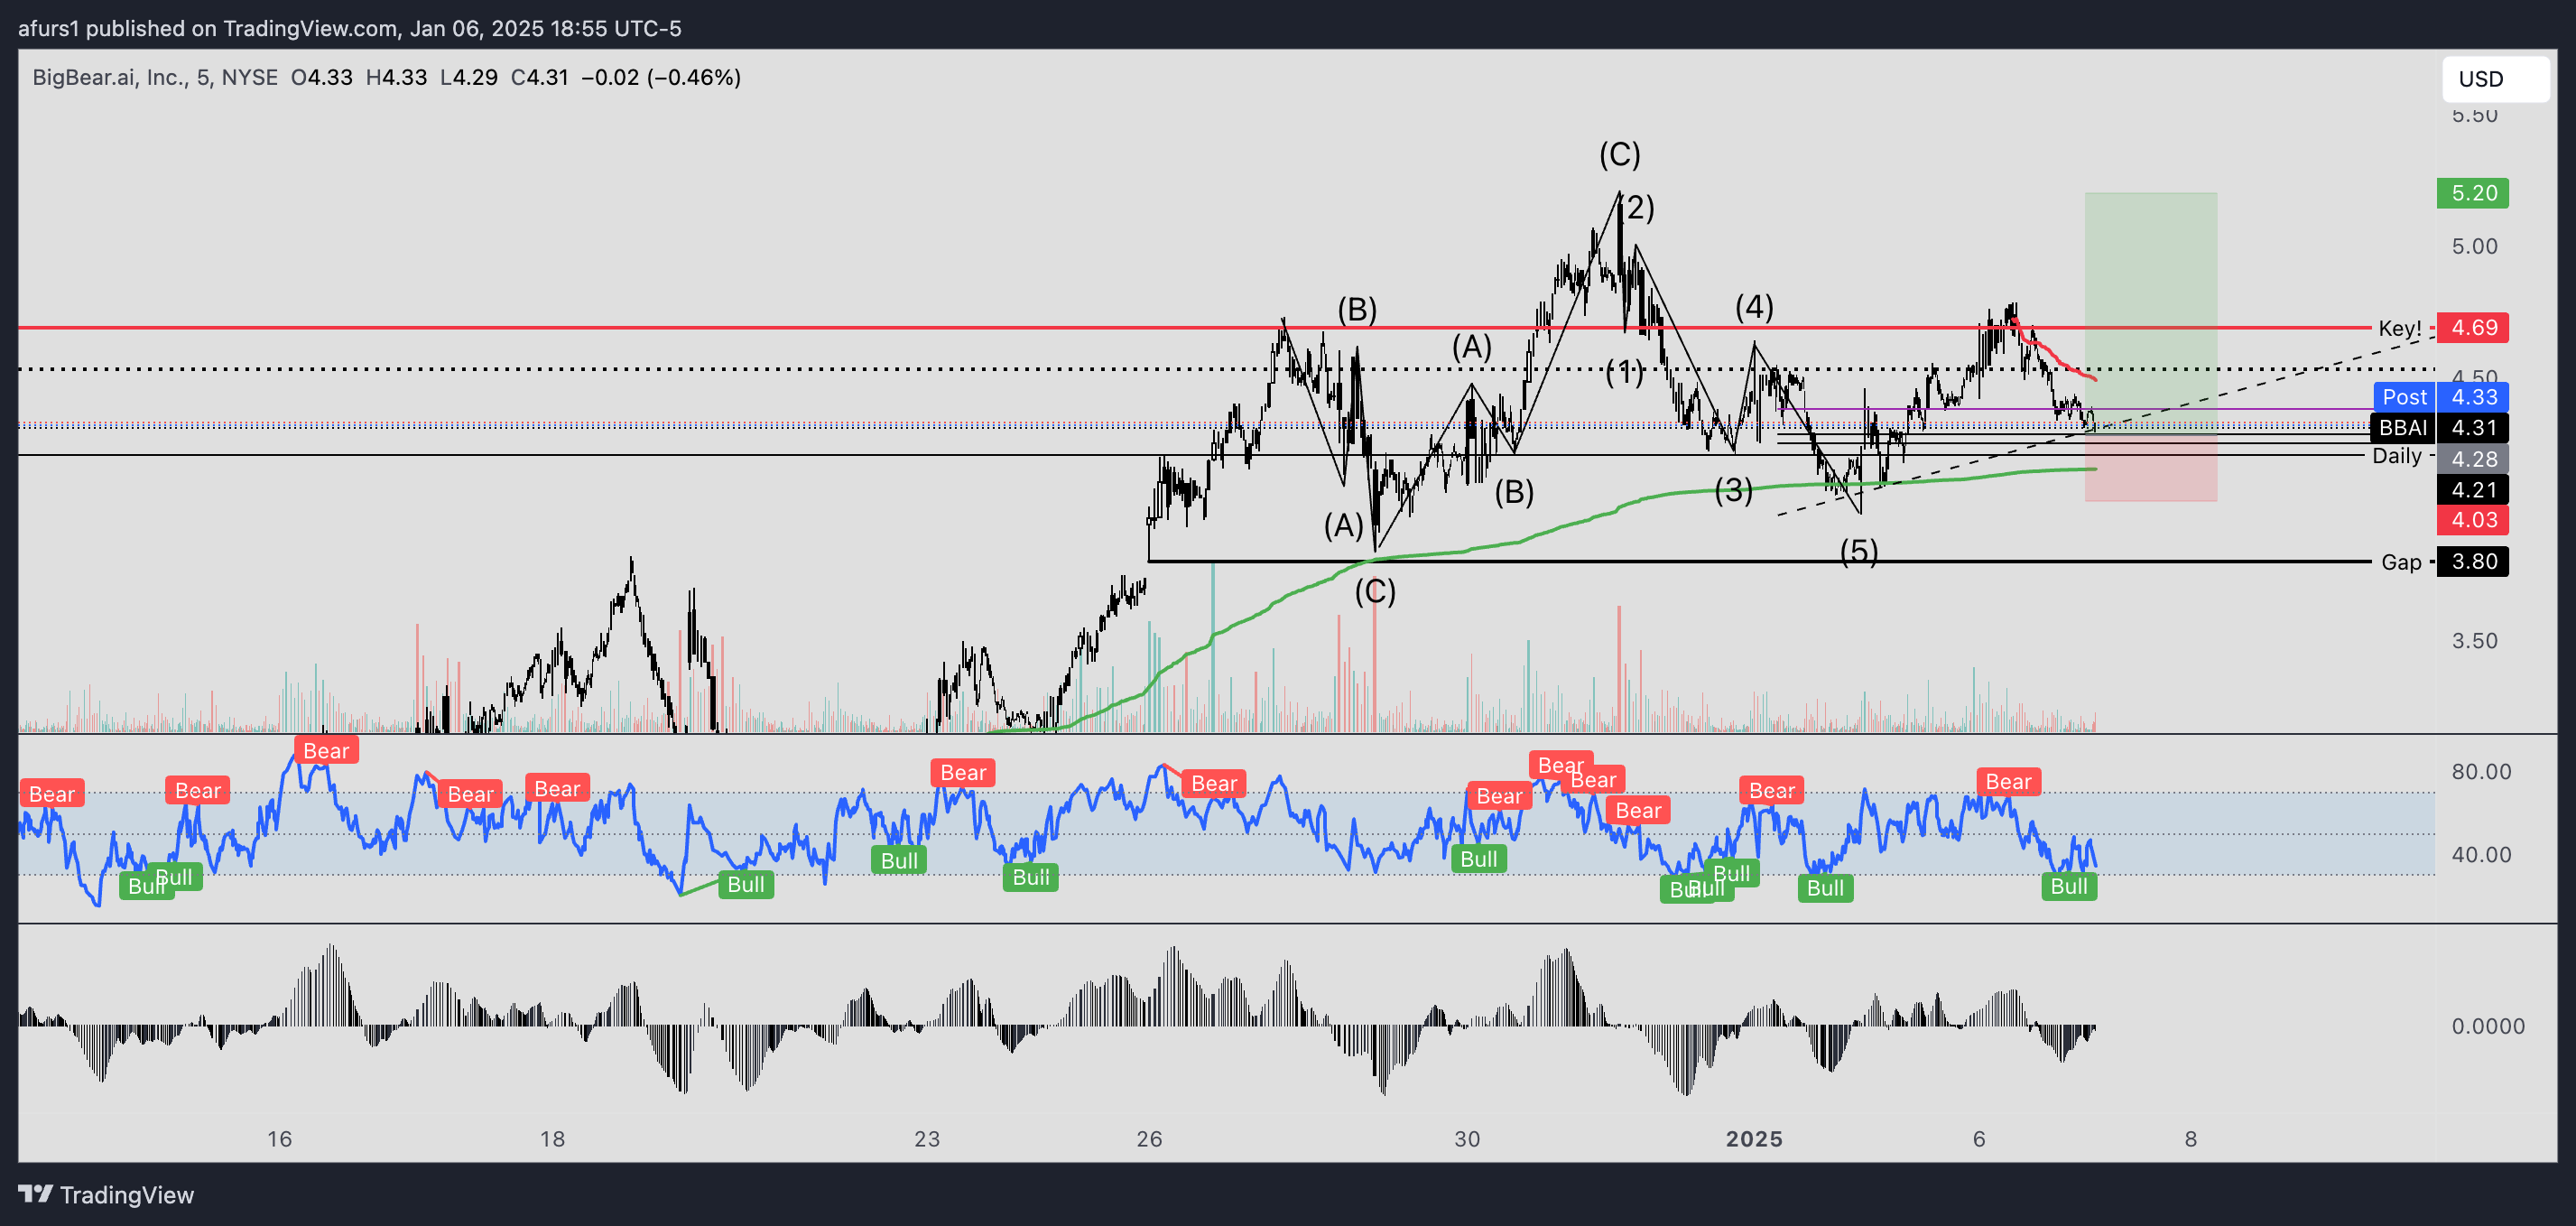Click the gray Daily 4.28 price label
The width and height of the screenshot is (2576, 1226).
(x=2472, y=459)
